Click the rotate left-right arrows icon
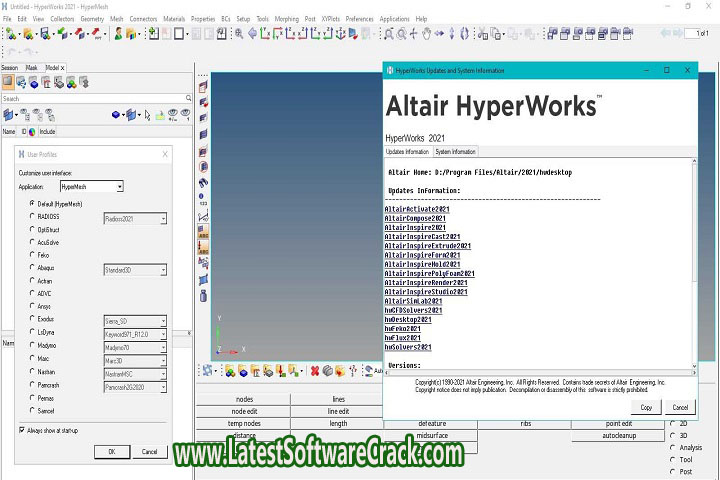 tap(439, 34)
